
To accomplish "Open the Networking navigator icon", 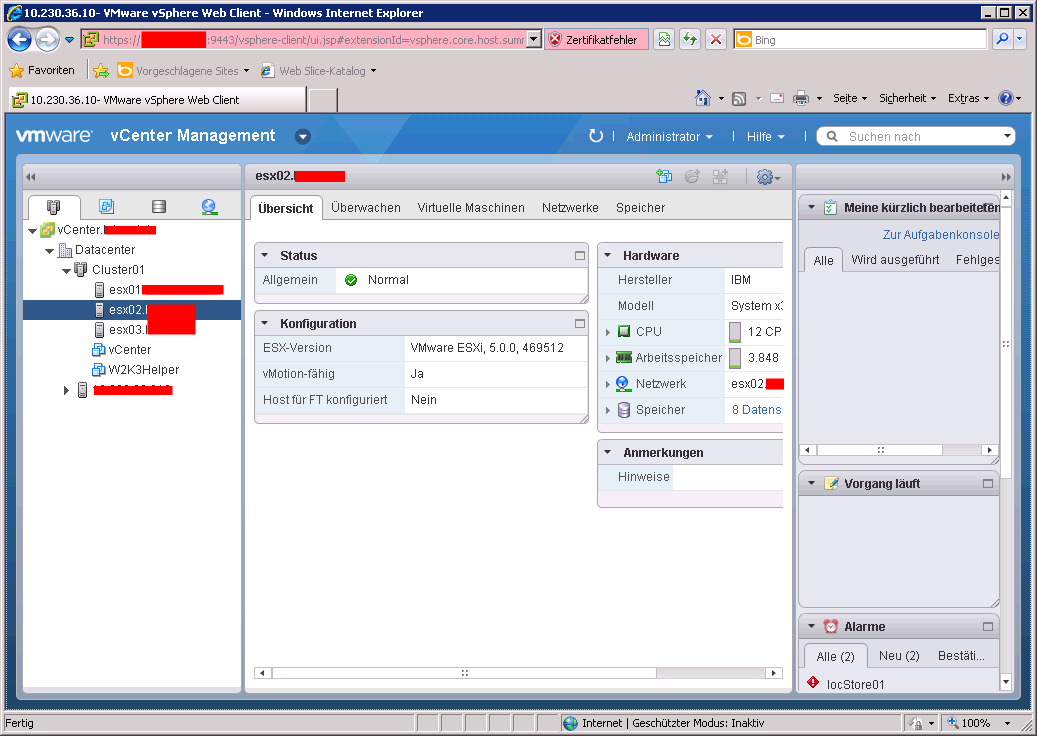I will [x=208, y=207].
